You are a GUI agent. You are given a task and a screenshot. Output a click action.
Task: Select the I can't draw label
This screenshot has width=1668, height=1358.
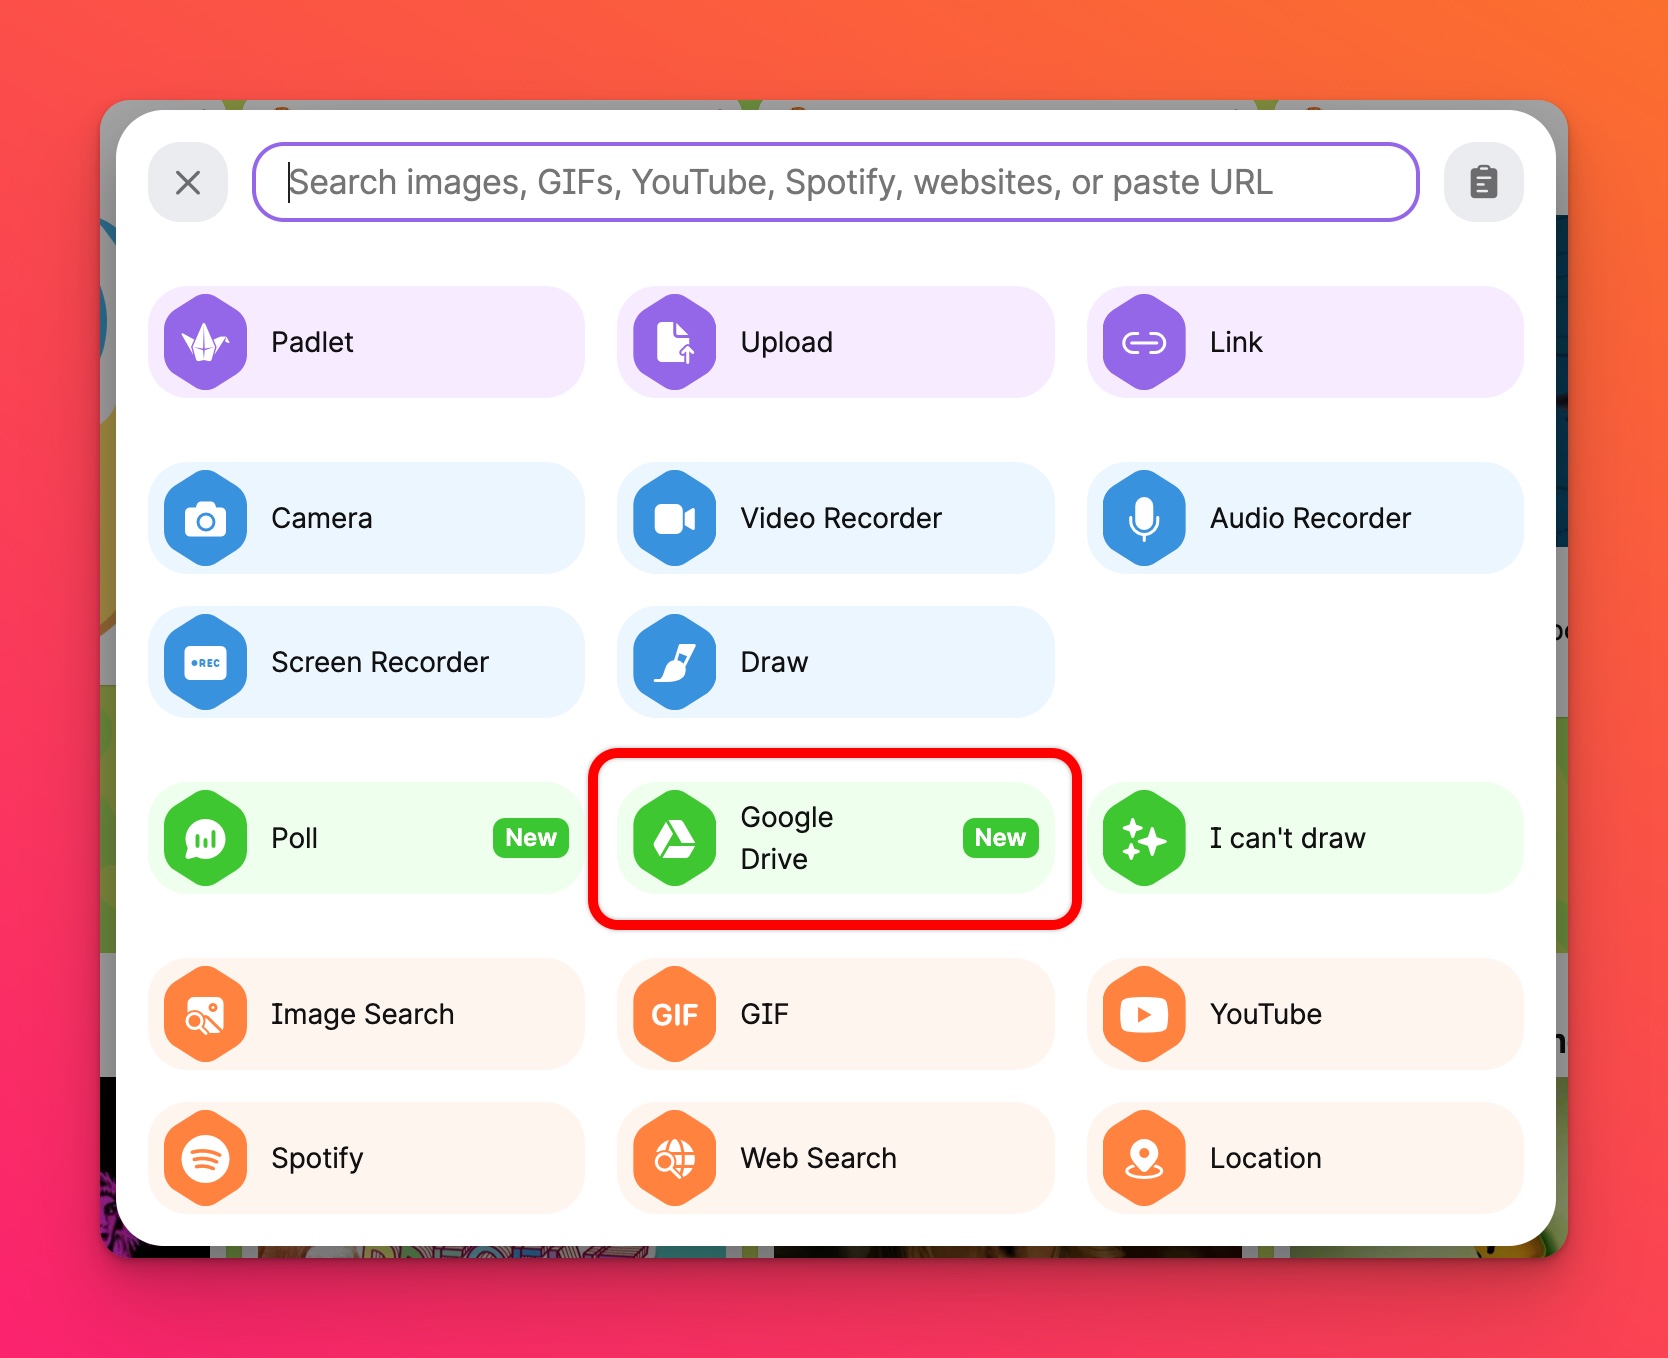click(1287, 838)
